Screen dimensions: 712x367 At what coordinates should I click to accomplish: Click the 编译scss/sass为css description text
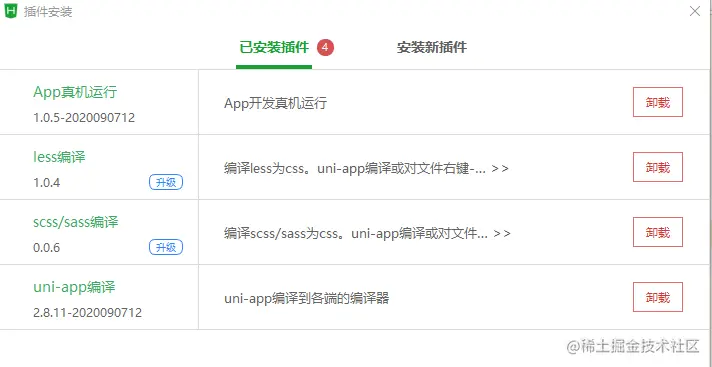click(356, 233)
